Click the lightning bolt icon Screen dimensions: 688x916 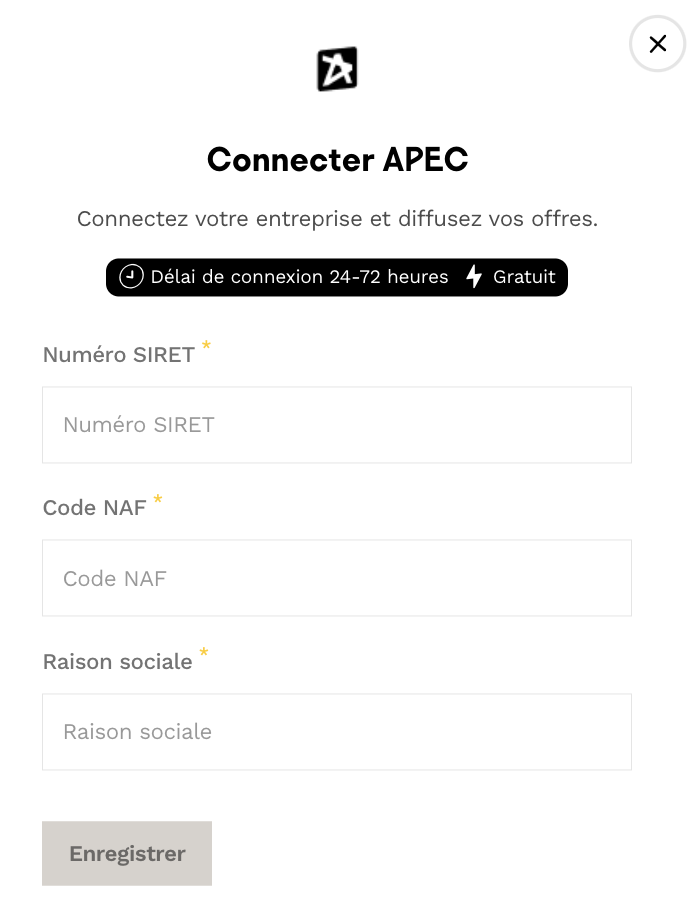pos(474,277)
